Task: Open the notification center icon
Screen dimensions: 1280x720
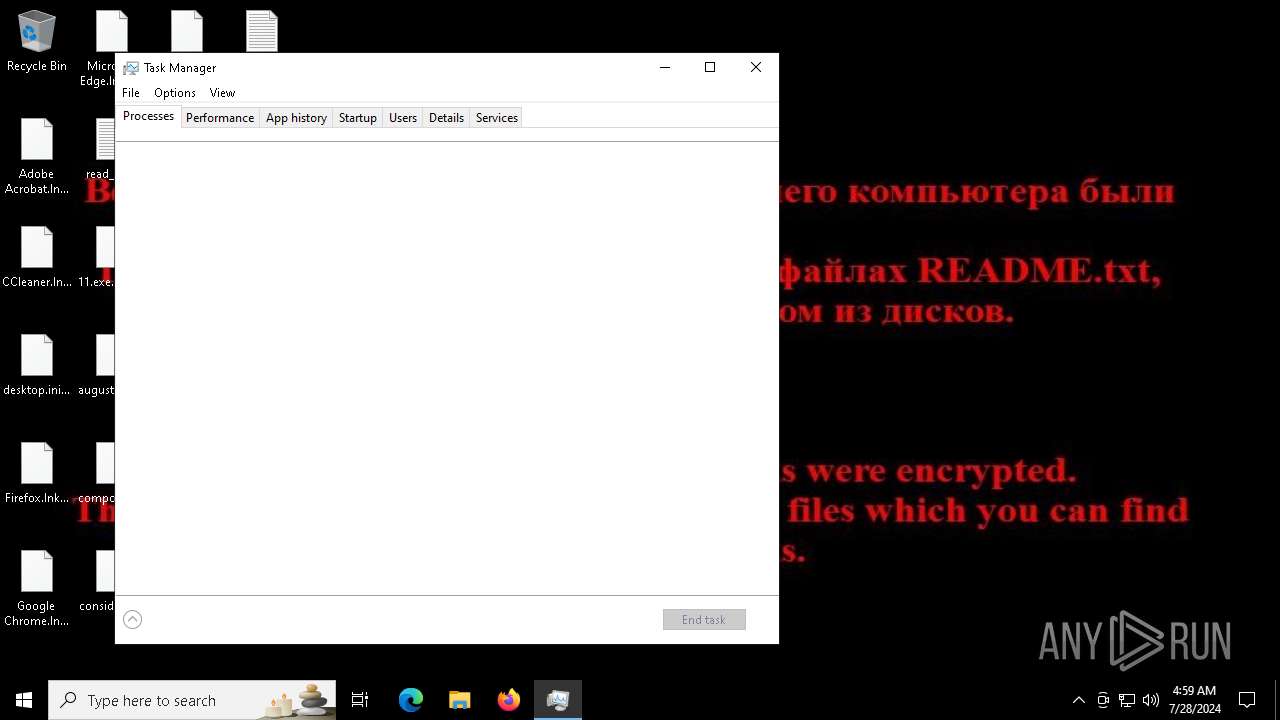Action: (1247, 700)
